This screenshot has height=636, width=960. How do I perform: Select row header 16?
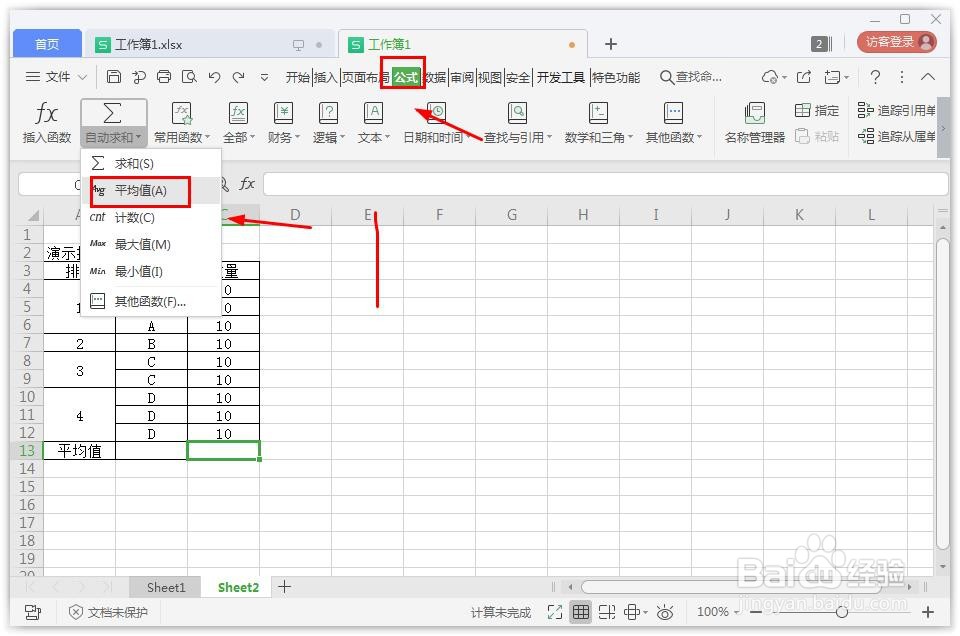tap(27, 505)
